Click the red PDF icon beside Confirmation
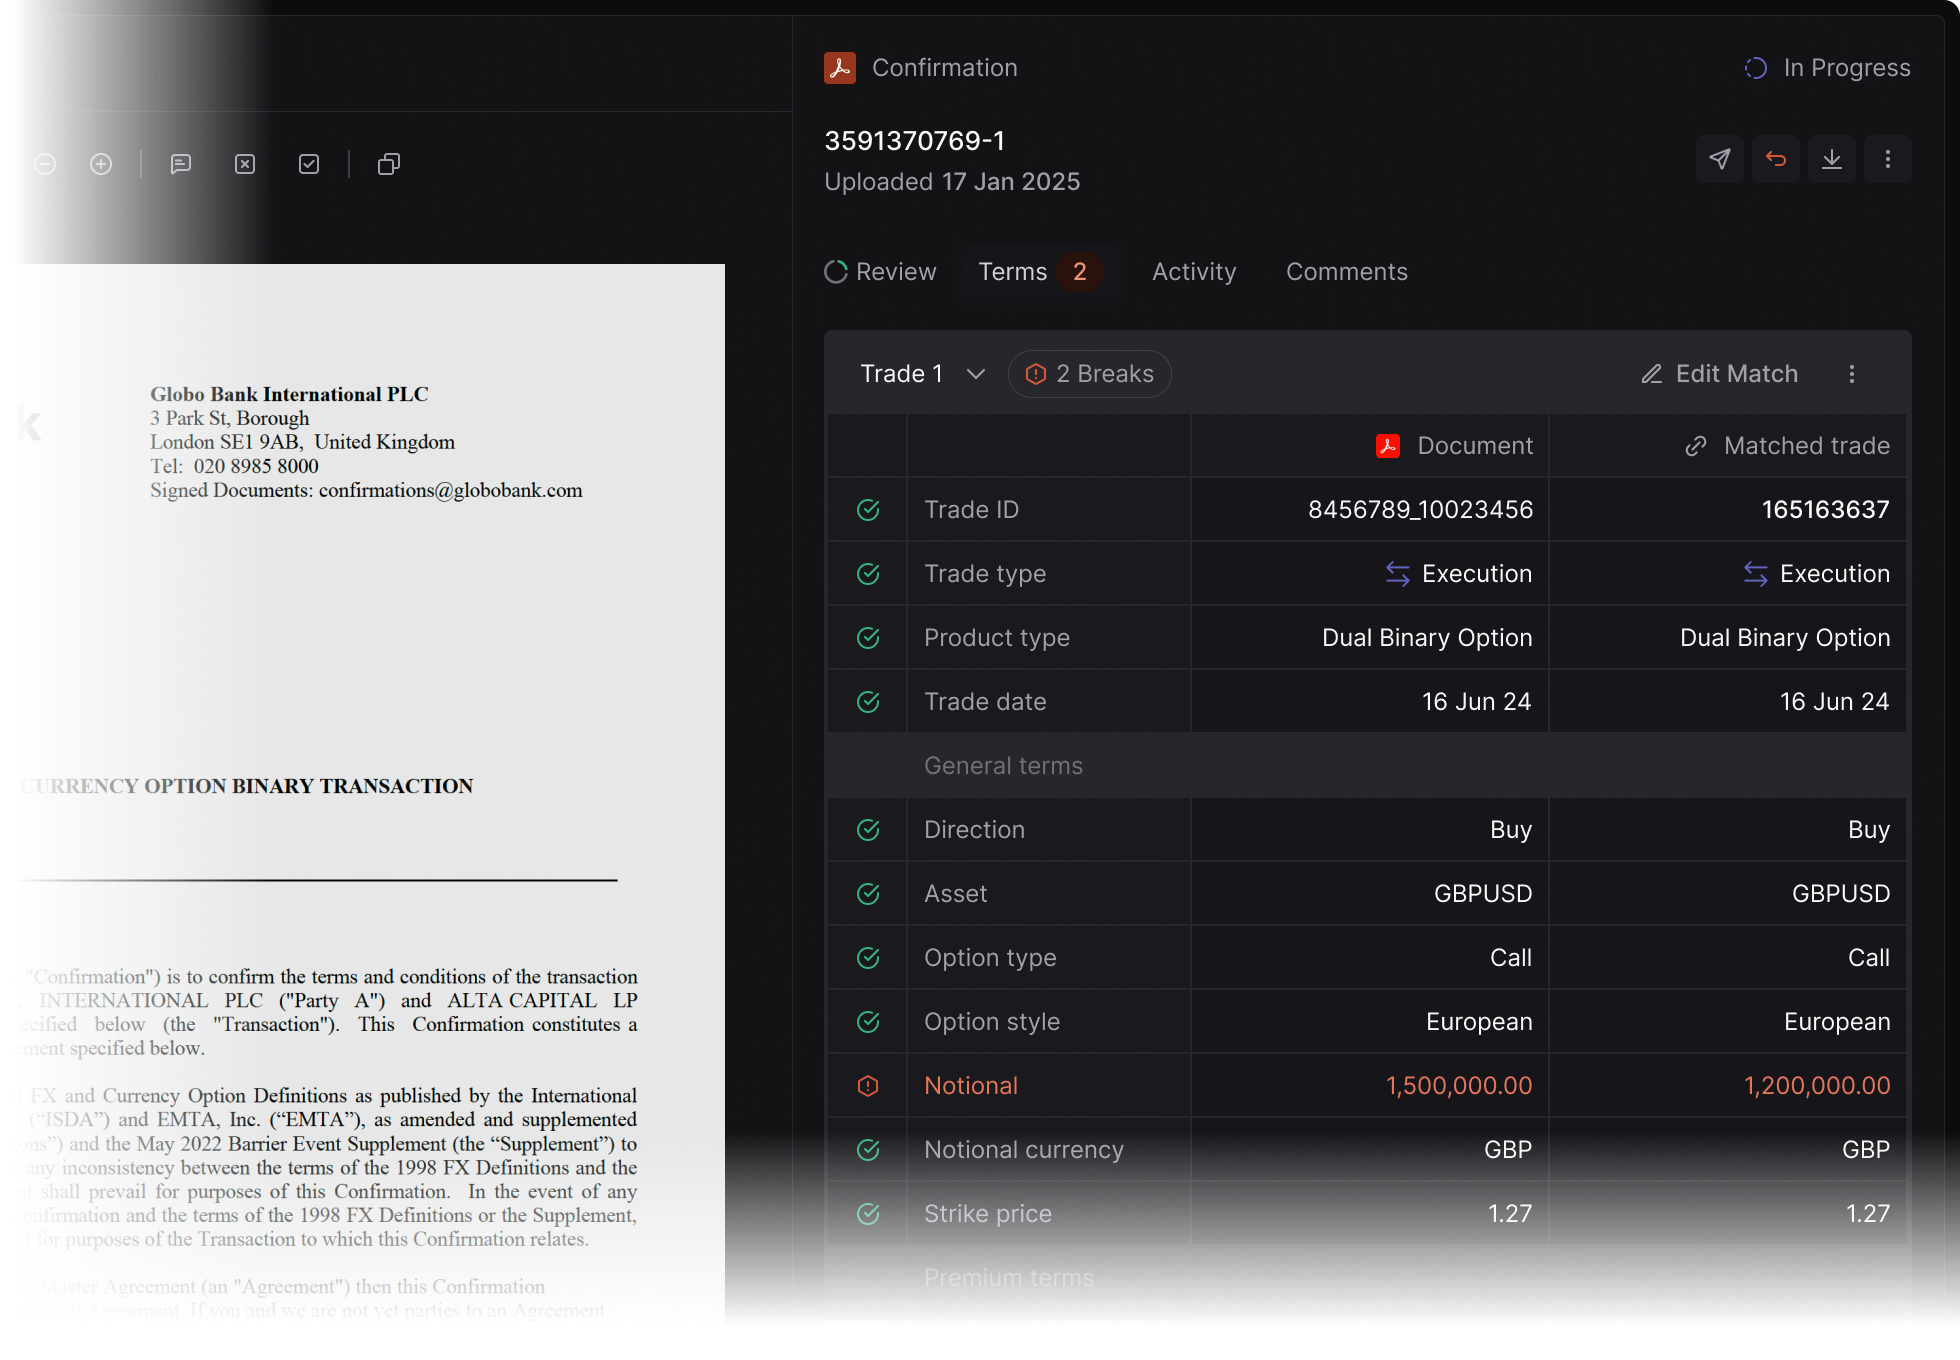This screenshot has width=1960, height=1360. [x=840, y=68]
